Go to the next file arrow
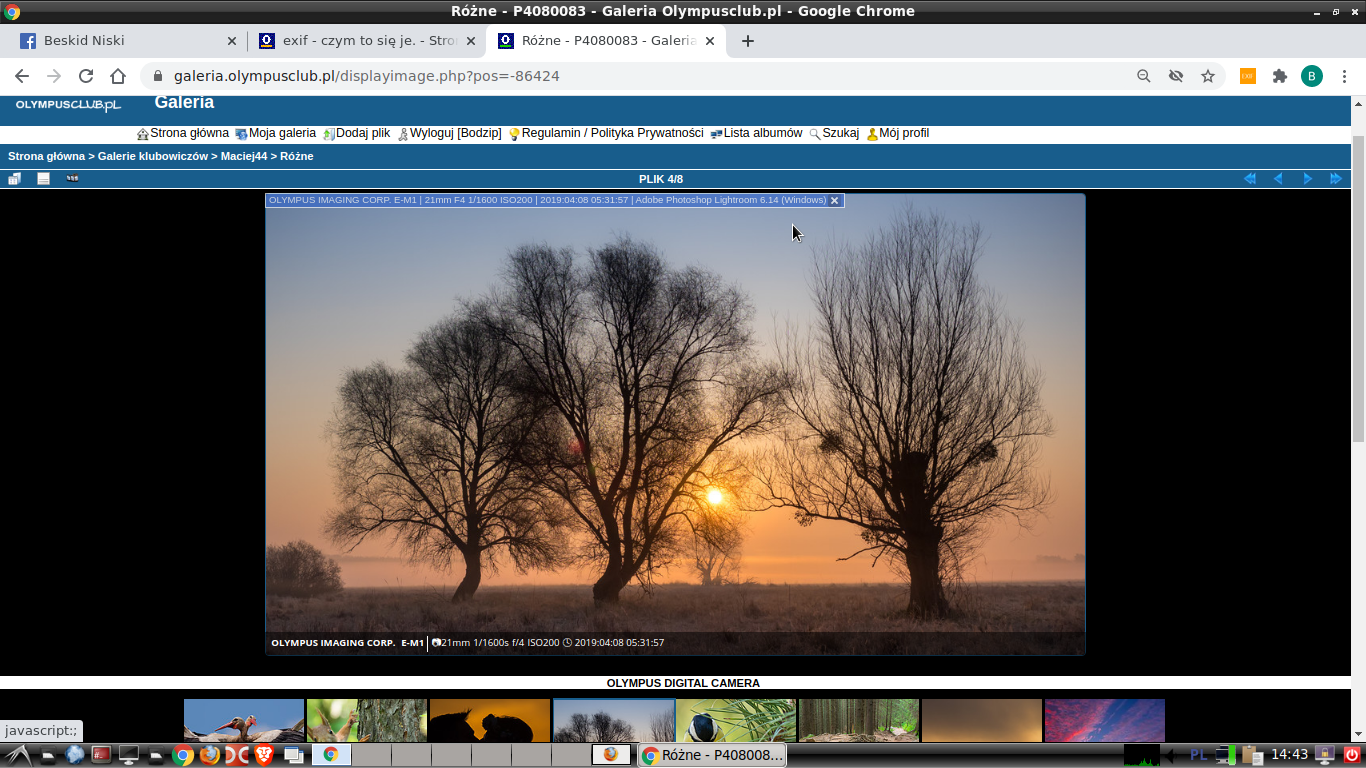1366x768 pixels. click(x=1307, y=179)
